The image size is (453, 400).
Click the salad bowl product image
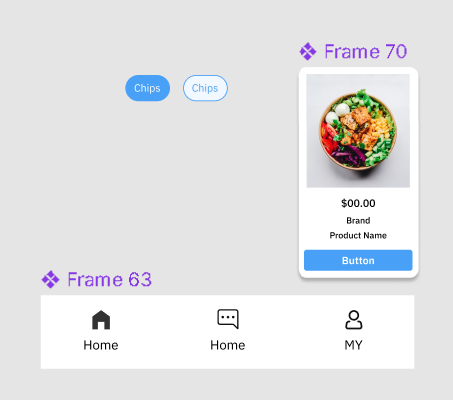click(358, 131)
